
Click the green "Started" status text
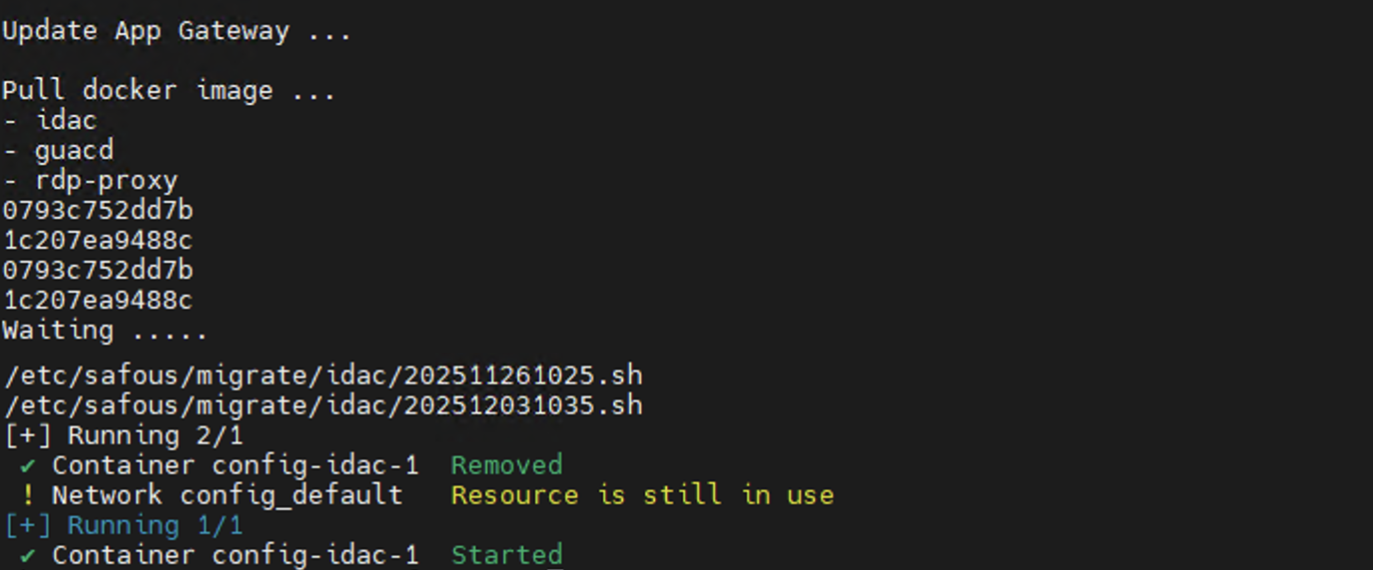506,556
